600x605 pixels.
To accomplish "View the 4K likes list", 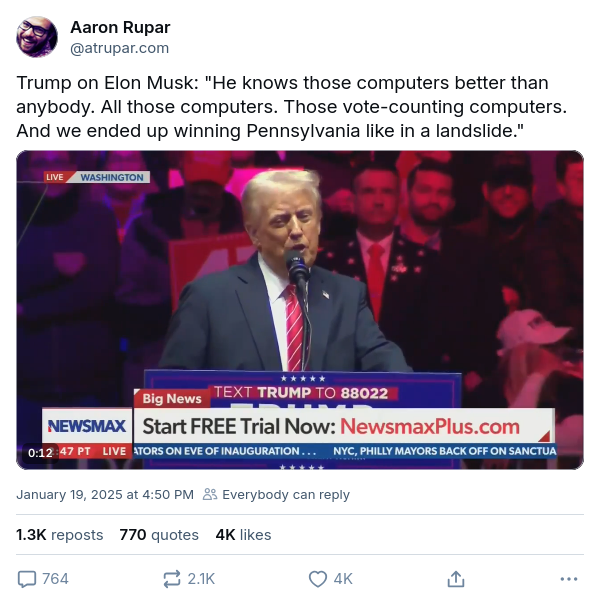I will 243,535.
